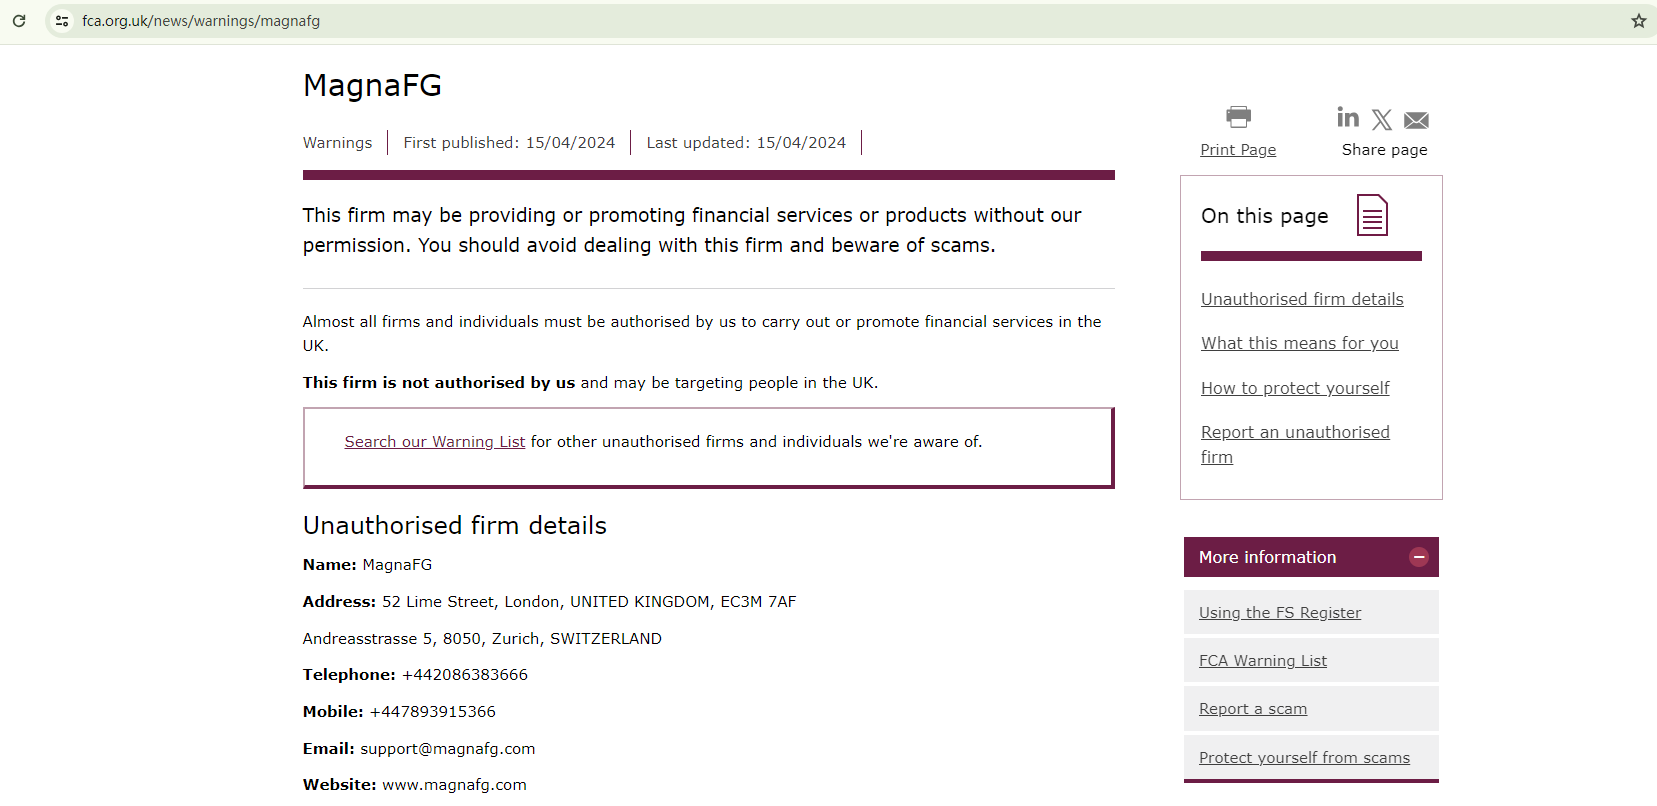Screen dimensions: 1657x806
Task: Click the browser address bar URL
Action: 201,21
